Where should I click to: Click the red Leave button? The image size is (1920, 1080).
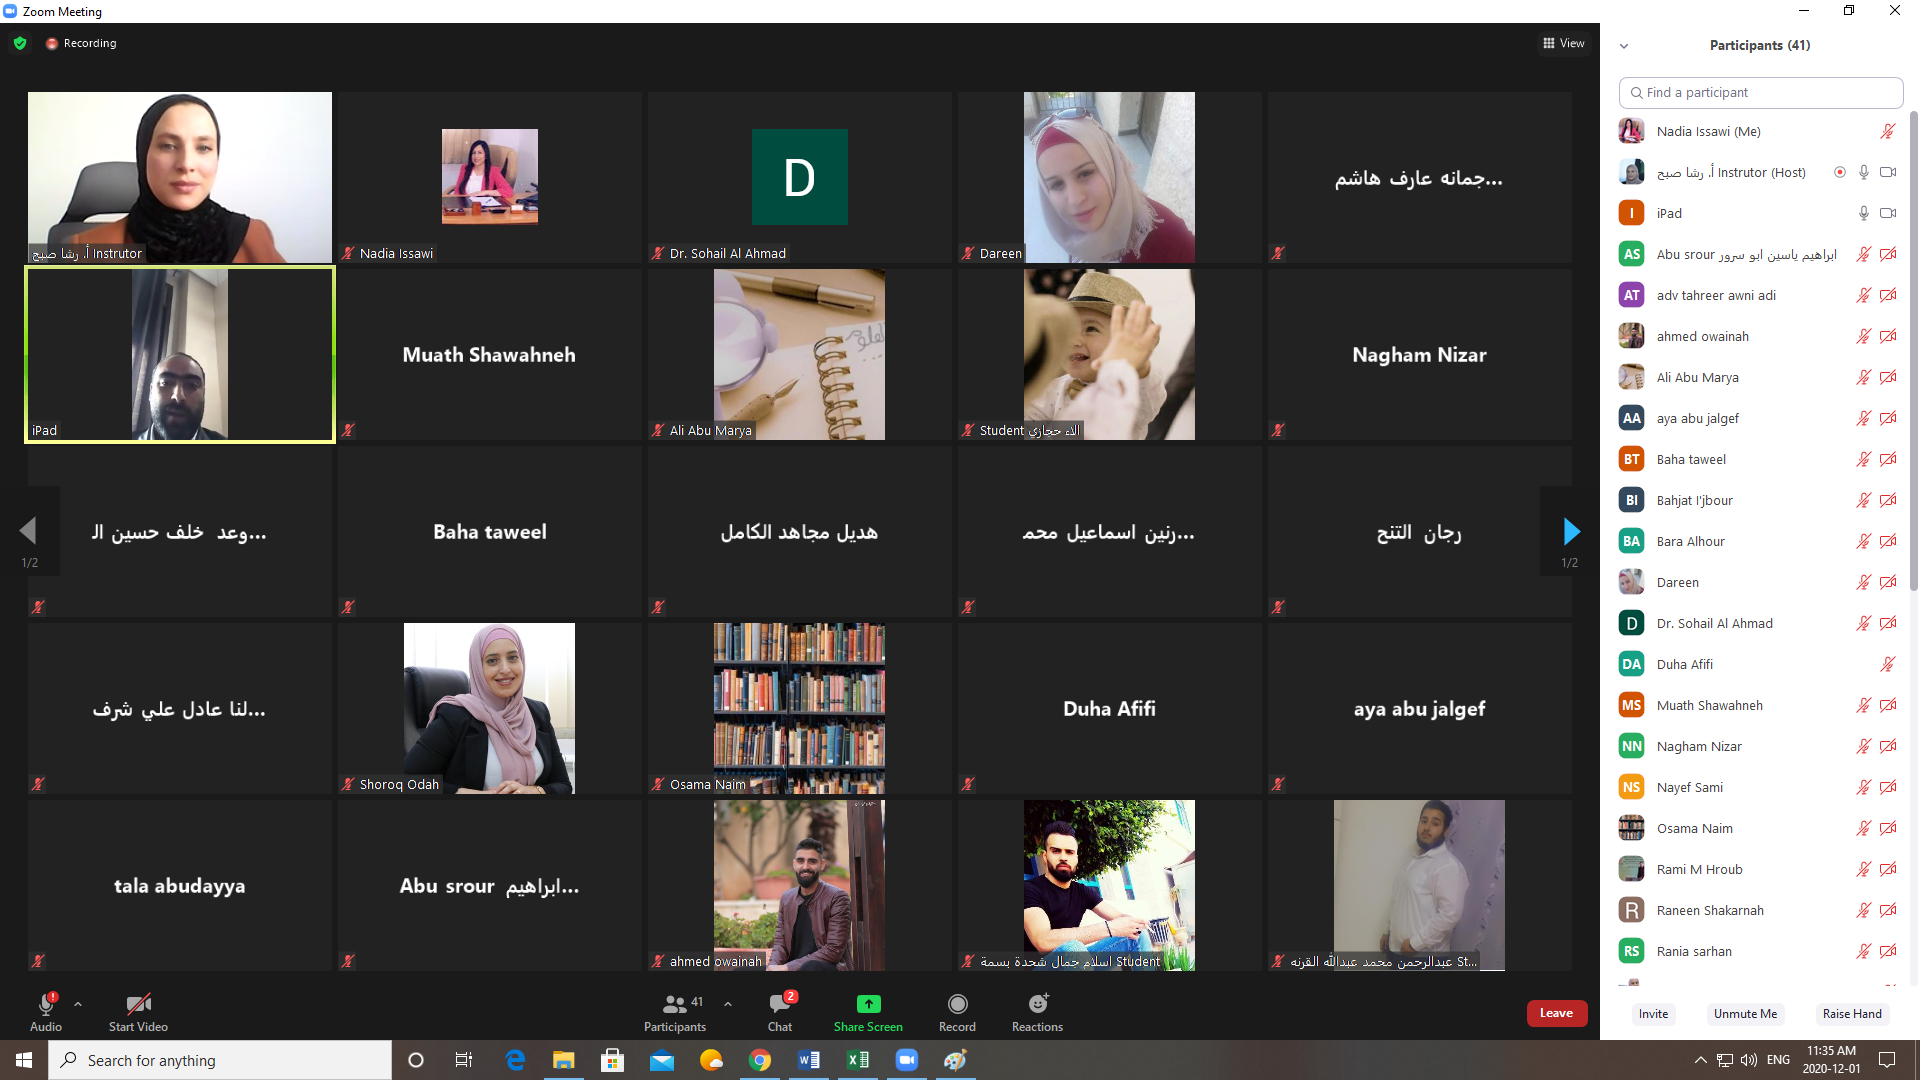1556,1013
